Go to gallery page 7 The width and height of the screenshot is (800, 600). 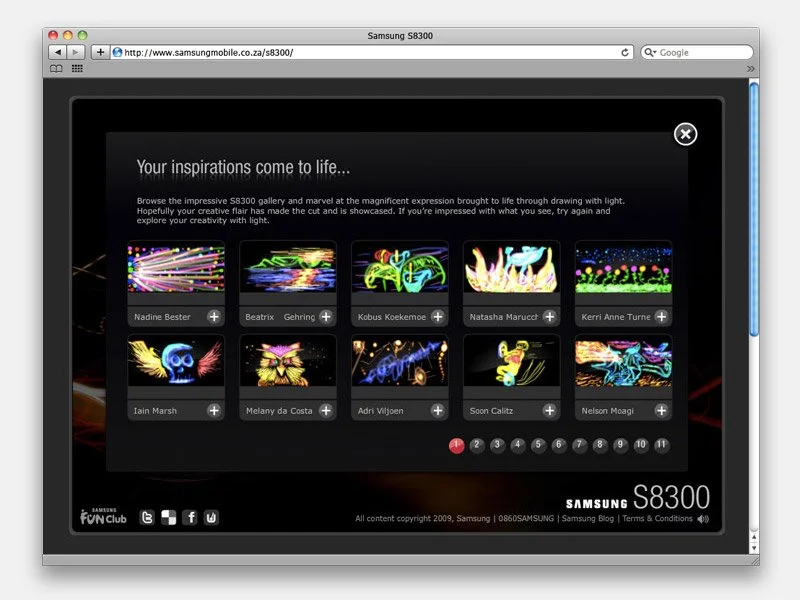tap(579, 445)
